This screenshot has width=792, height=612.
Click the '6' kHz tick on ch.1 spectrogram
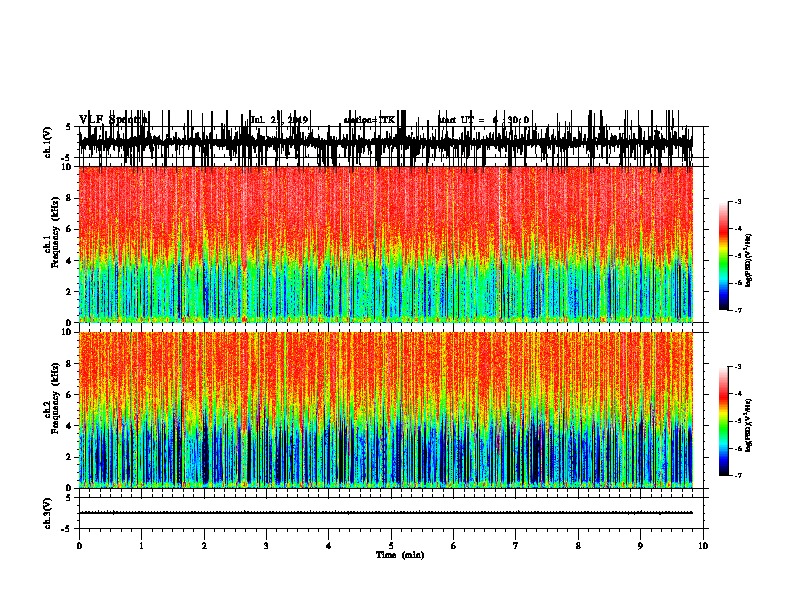70,229
